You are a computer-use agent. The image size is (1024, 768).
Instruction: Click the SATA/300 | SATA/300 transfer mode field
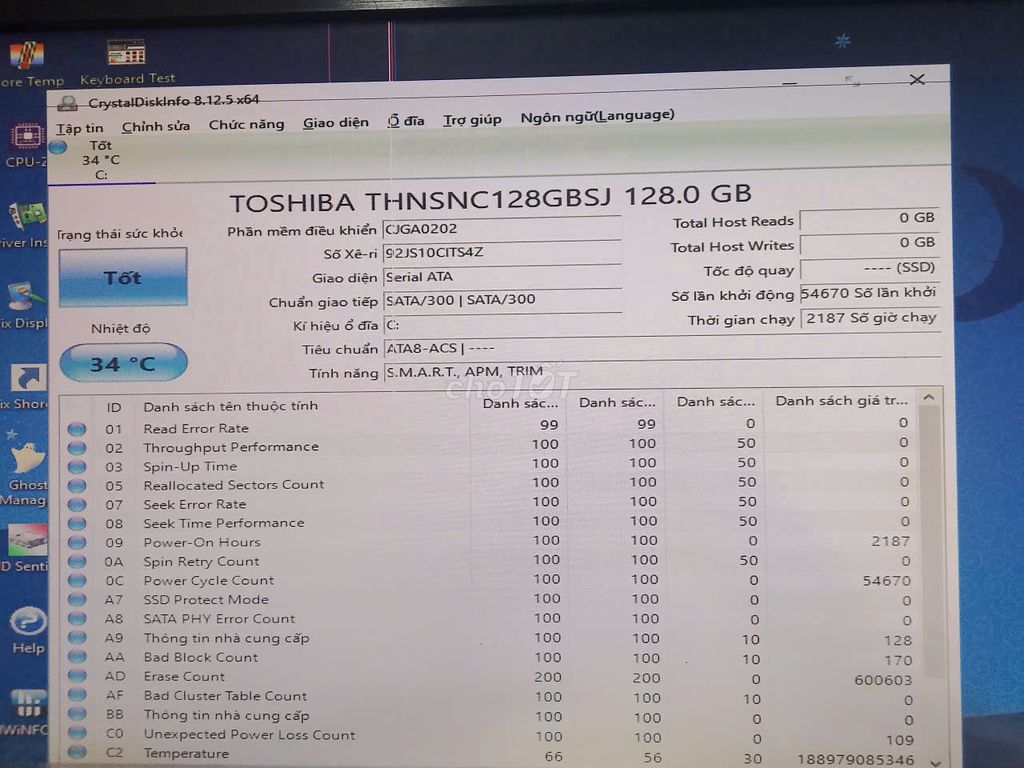point(502,300)
